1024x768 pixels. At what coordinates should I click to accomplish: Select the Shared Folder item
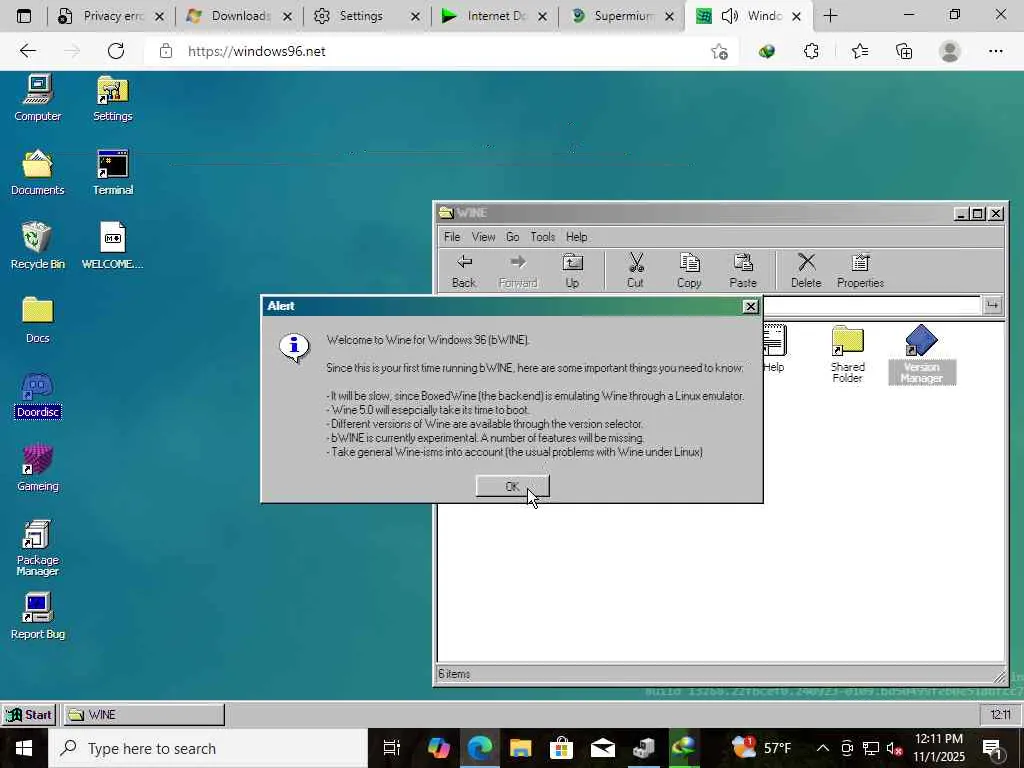pyautogui.click(x=848, y=354)
